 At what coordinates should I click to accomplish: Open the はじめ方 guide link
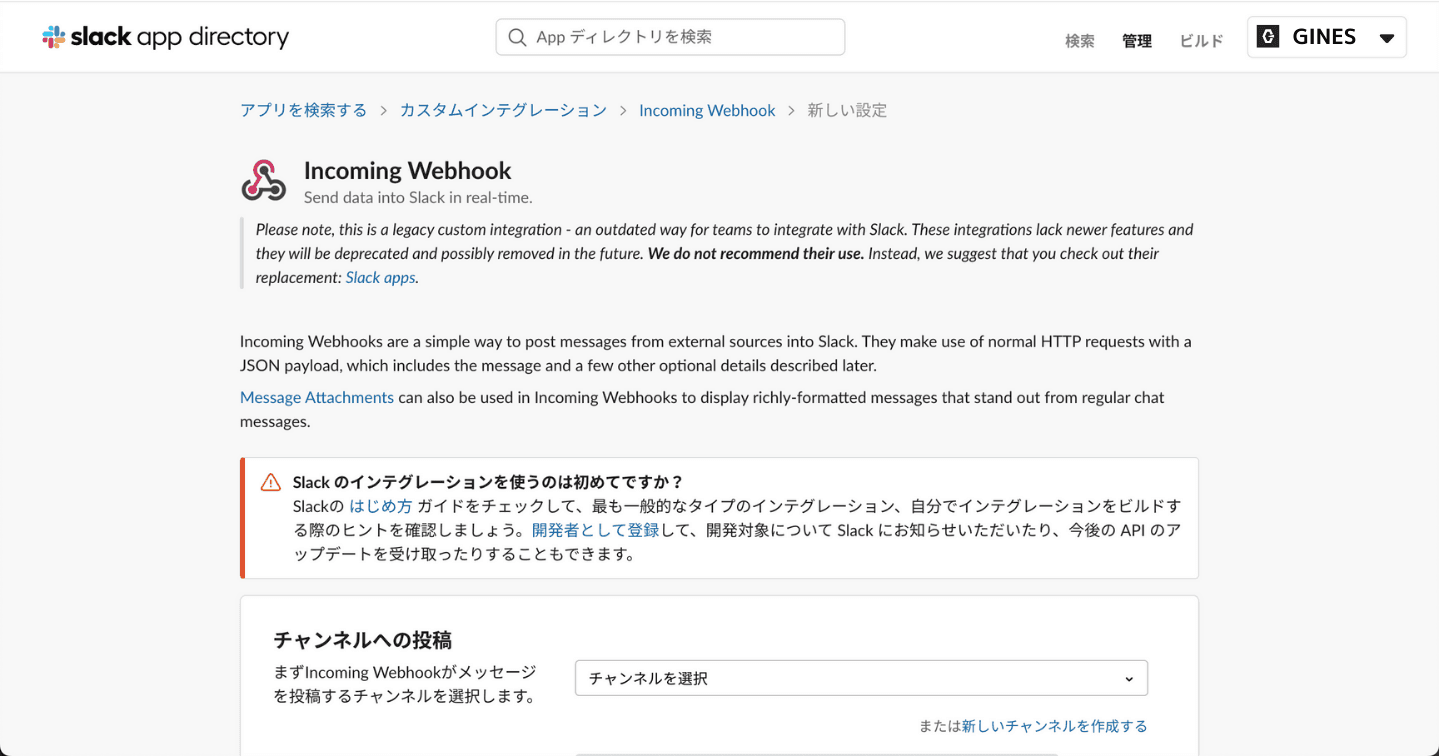coord(380,506)
